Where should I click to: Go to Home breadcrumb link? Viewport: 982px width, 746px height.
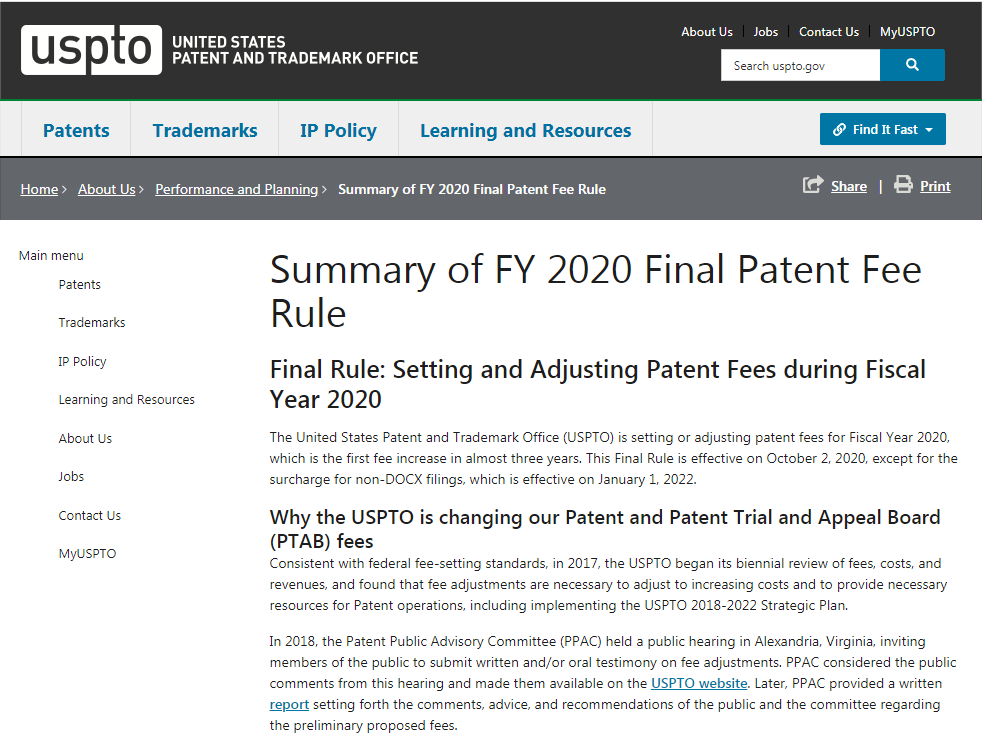pos(39,189)
